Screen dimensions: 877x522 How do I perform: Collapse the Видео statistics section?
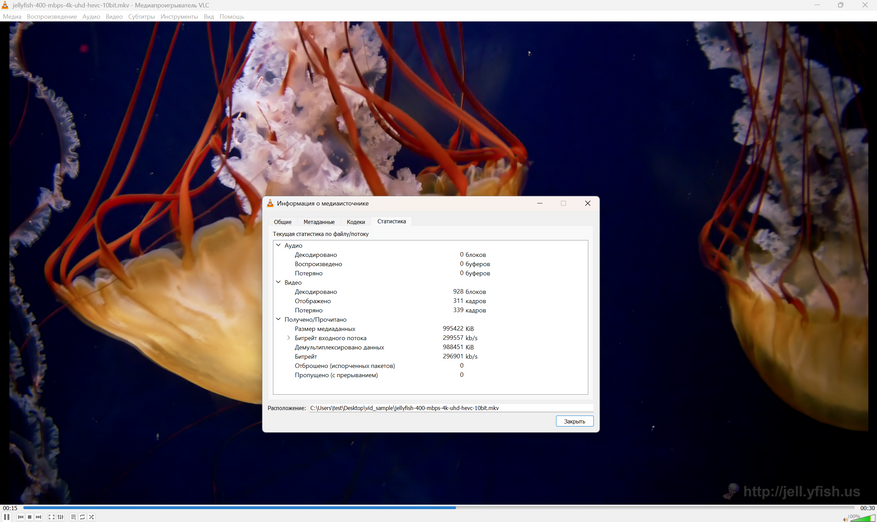pyautogui.click(x=278, y=283)
